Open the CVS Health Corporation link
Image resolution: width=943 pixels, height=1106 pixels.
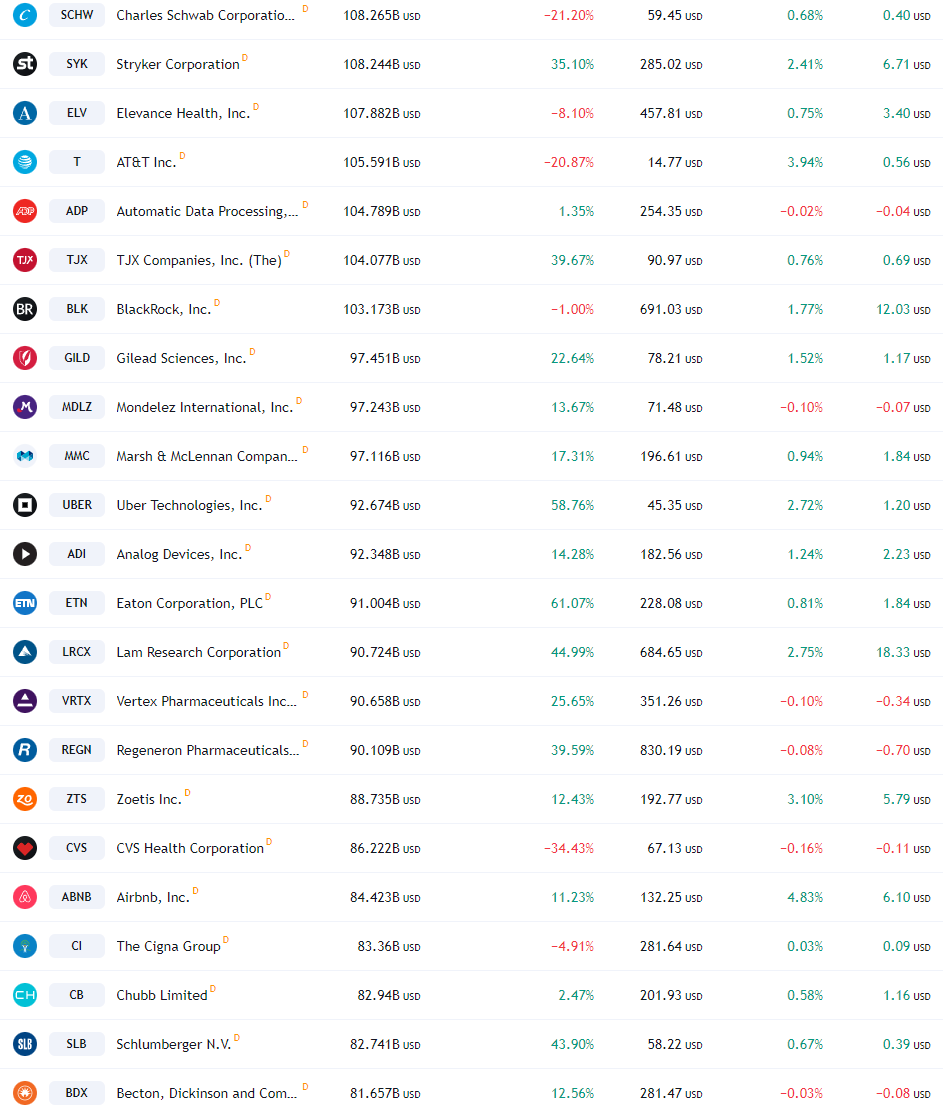click(x=190, y=848)
